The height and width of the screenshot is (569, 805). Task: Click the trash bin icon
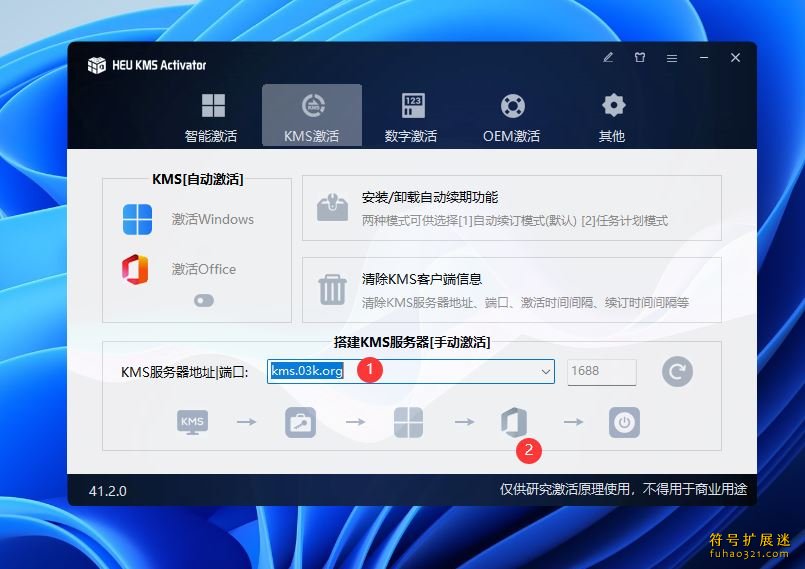332,290
